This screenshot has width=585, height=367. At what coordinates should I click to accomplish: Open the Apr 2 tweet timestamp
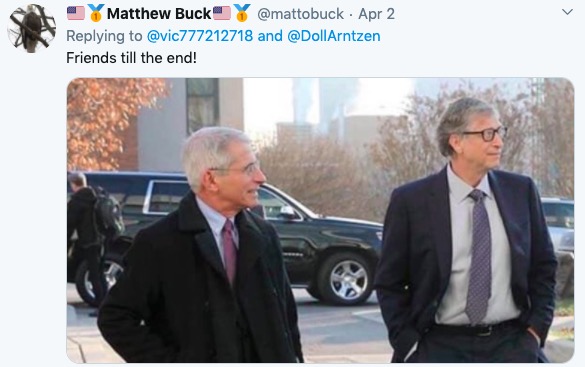pyautogui.click(x=376, y=14)
